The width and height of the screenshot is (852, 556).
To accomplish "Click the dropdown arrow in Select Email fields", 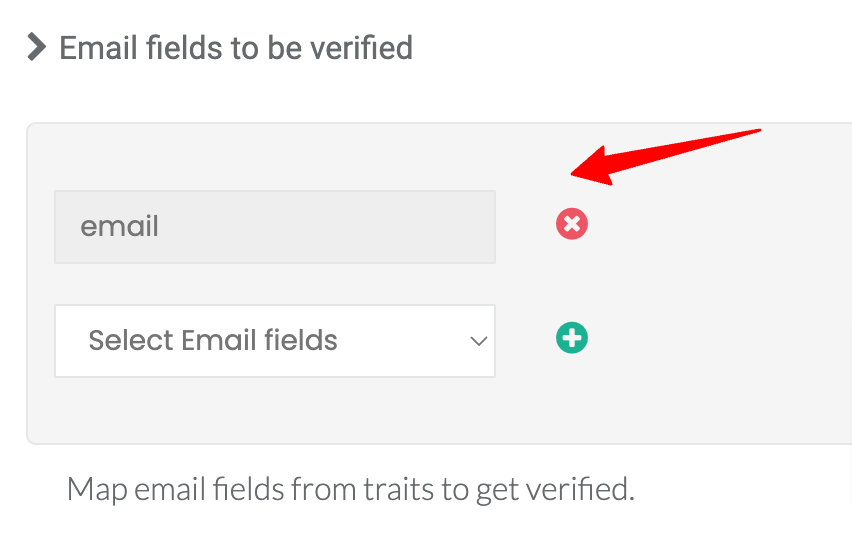I will pyautogui.click(x=478, y=341).
